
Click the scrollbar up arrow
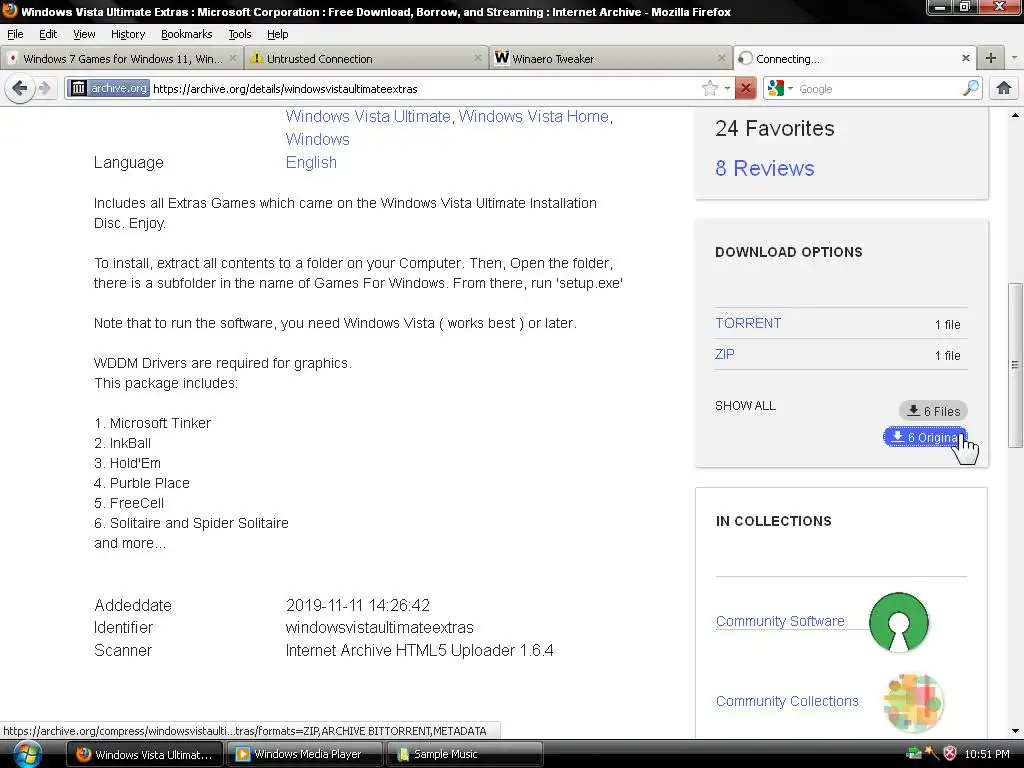[1015, 116]
